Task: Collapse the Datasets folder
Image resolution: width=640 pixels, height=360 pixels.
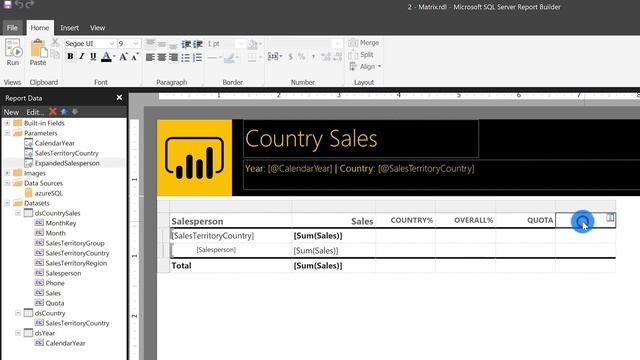Action: (7, 203)
